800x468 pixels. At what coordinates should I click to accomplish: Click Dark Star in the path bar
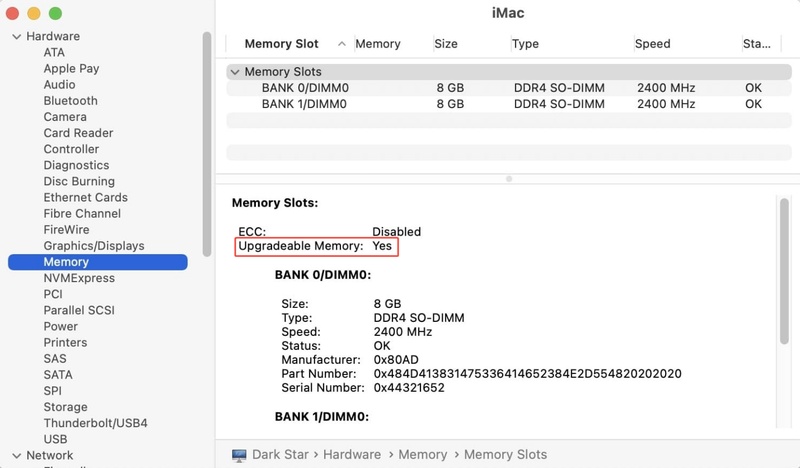(x=280, y=455)
